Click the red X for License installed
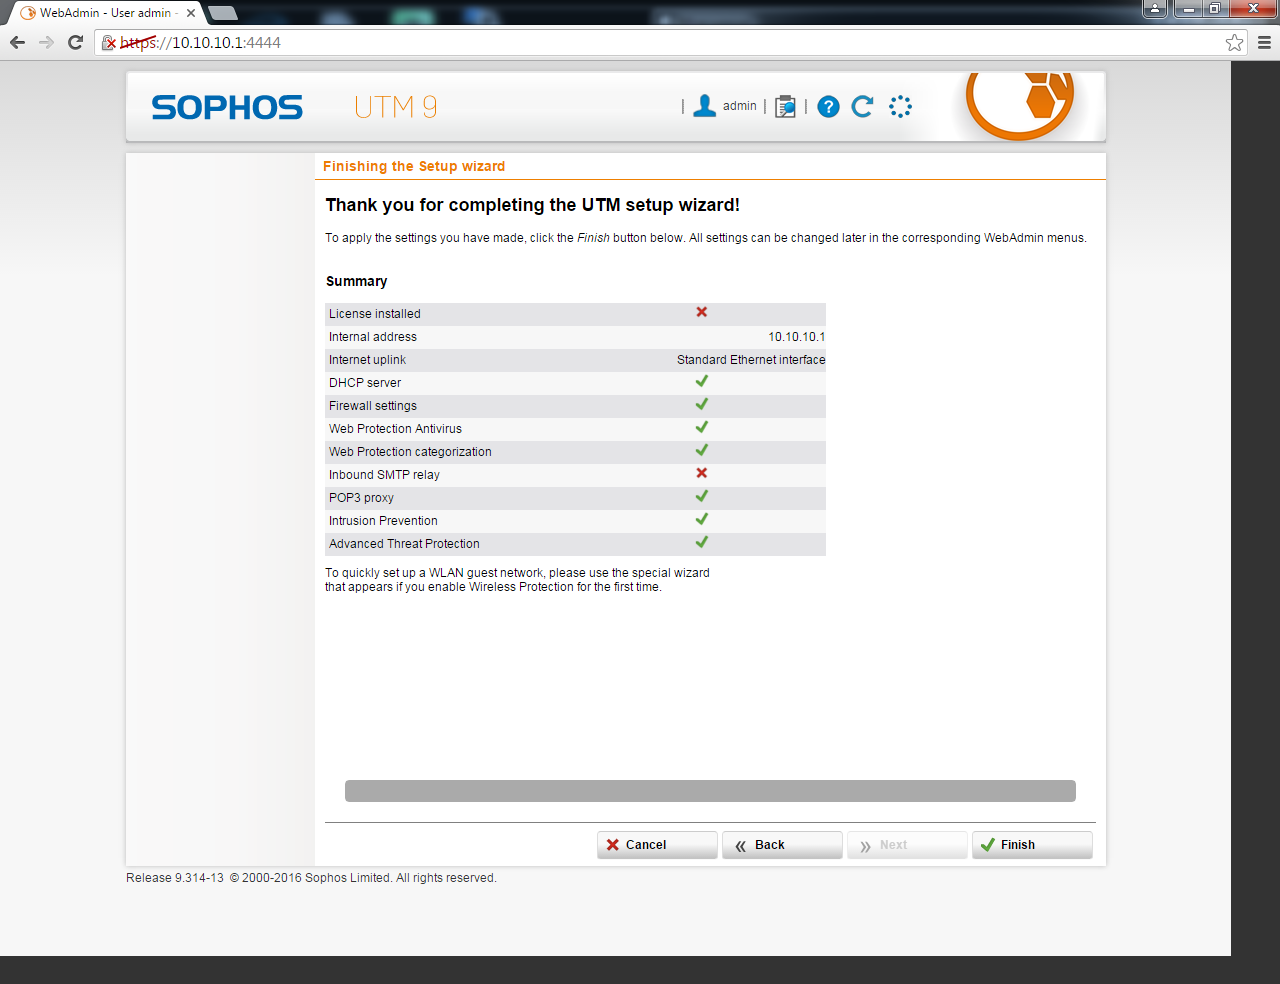This screenshot has height=984, width=1280. 702,312
